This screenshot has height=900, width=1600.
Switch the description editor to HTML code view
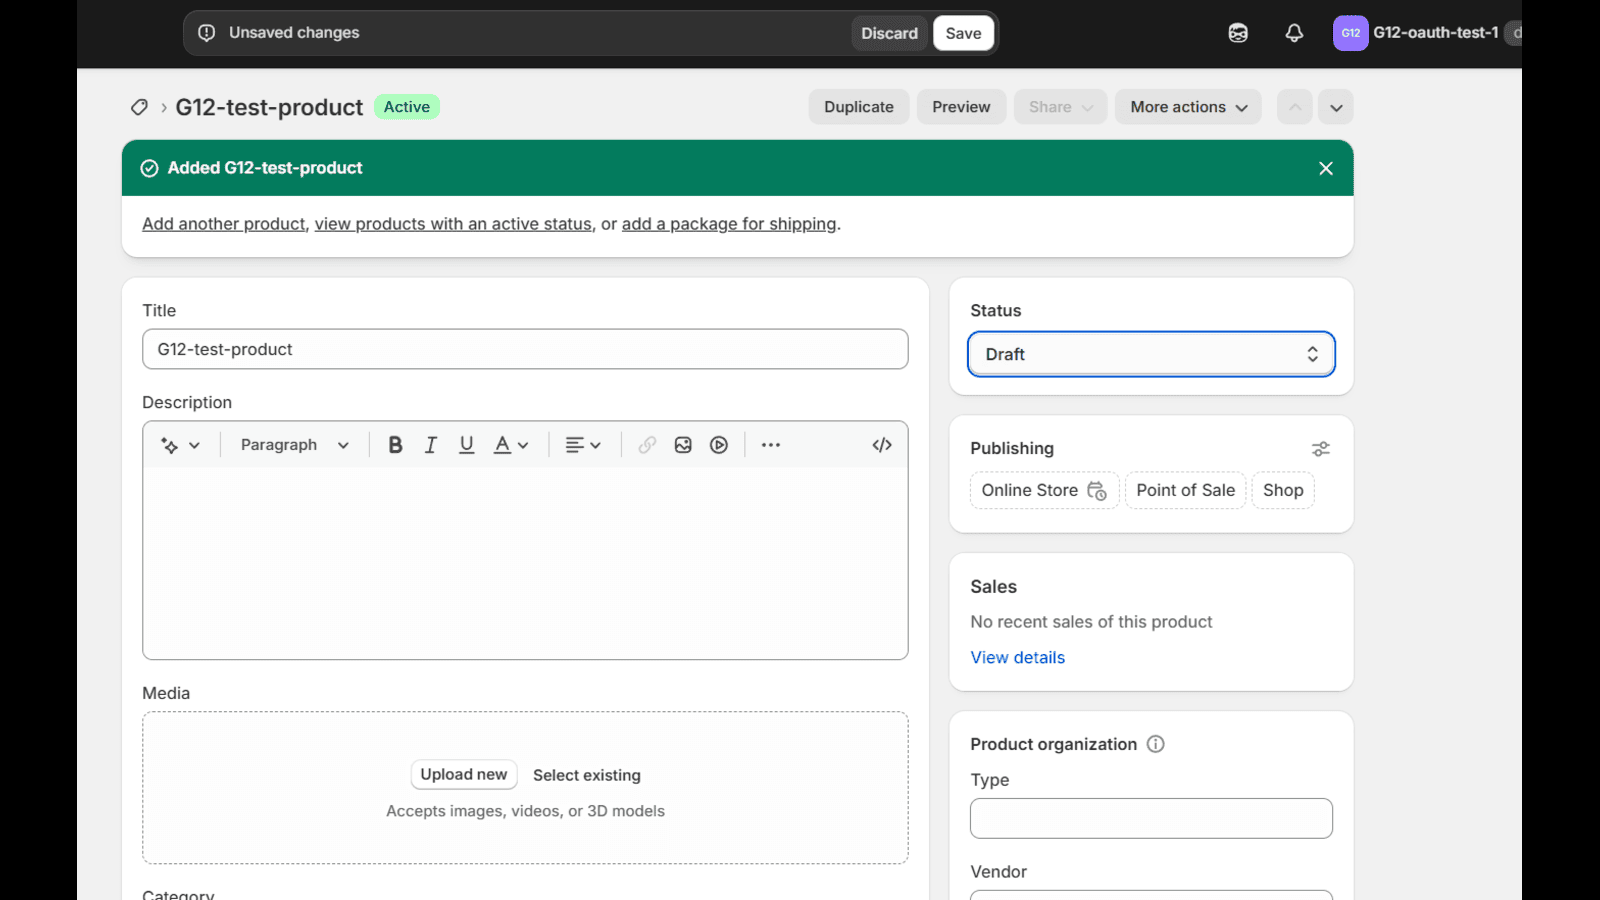click(881, 444)
